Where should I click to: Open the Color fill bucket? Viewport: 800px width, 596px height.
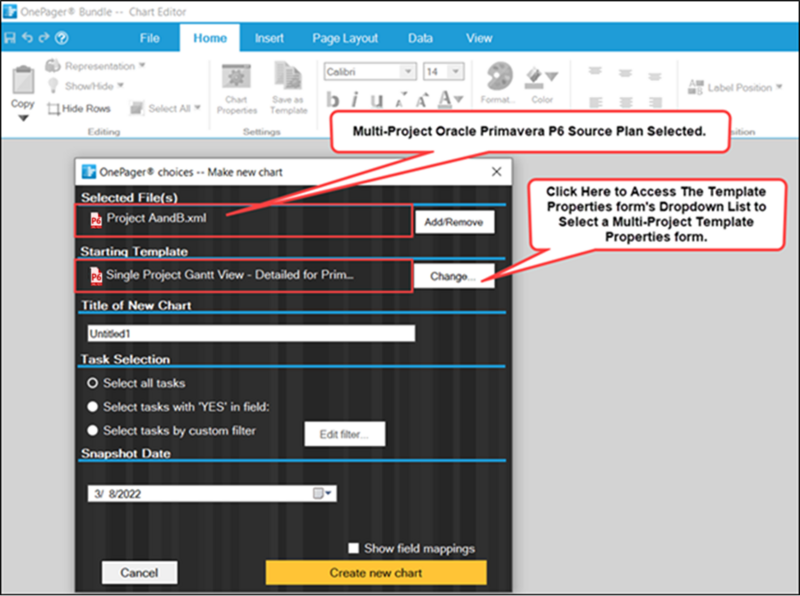tap(541, 84)
